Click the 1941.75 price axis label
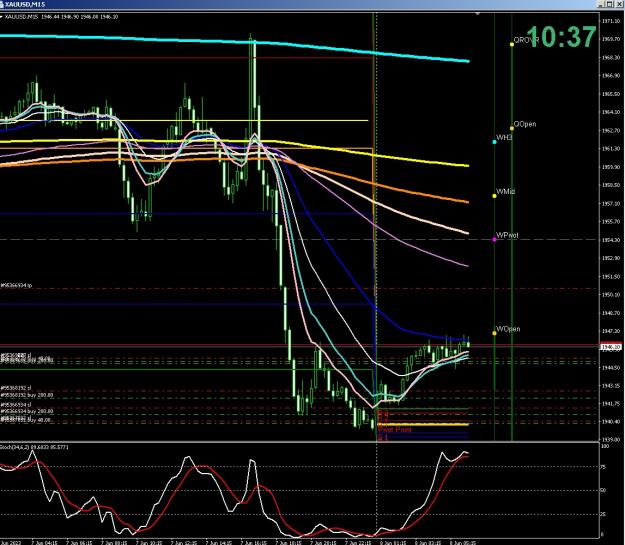This screenshot has width=625, height=545. click(610, 403)
